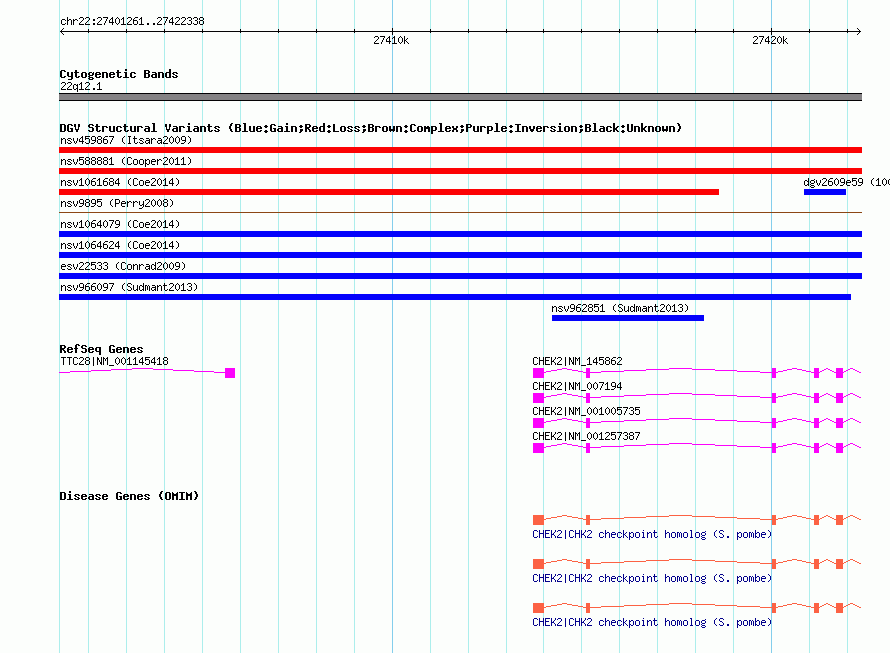Select the nsv966097 (Sudmant2013) blue bar
Screen dimensions: 890x653
pos(455,297)
